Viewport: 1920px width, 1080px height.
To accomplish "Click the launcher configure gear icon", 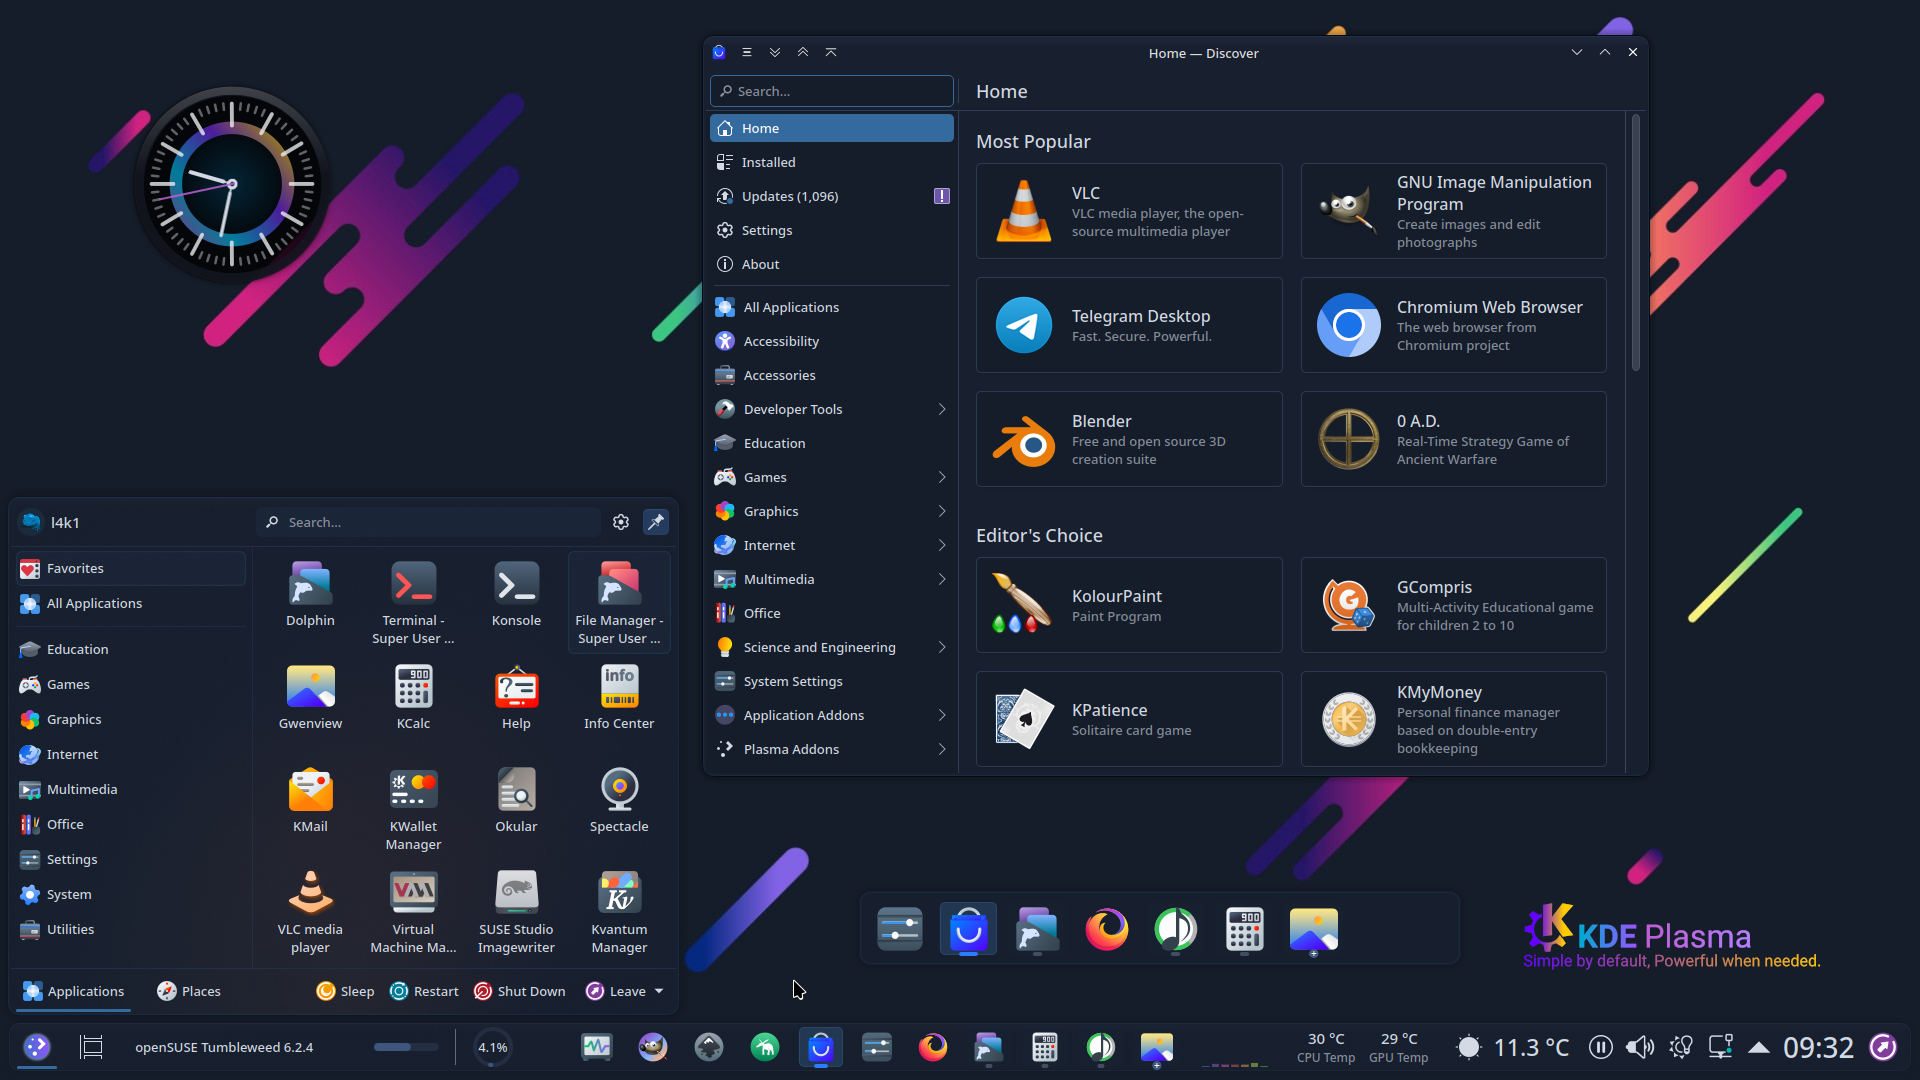I will tap(621, 522).
